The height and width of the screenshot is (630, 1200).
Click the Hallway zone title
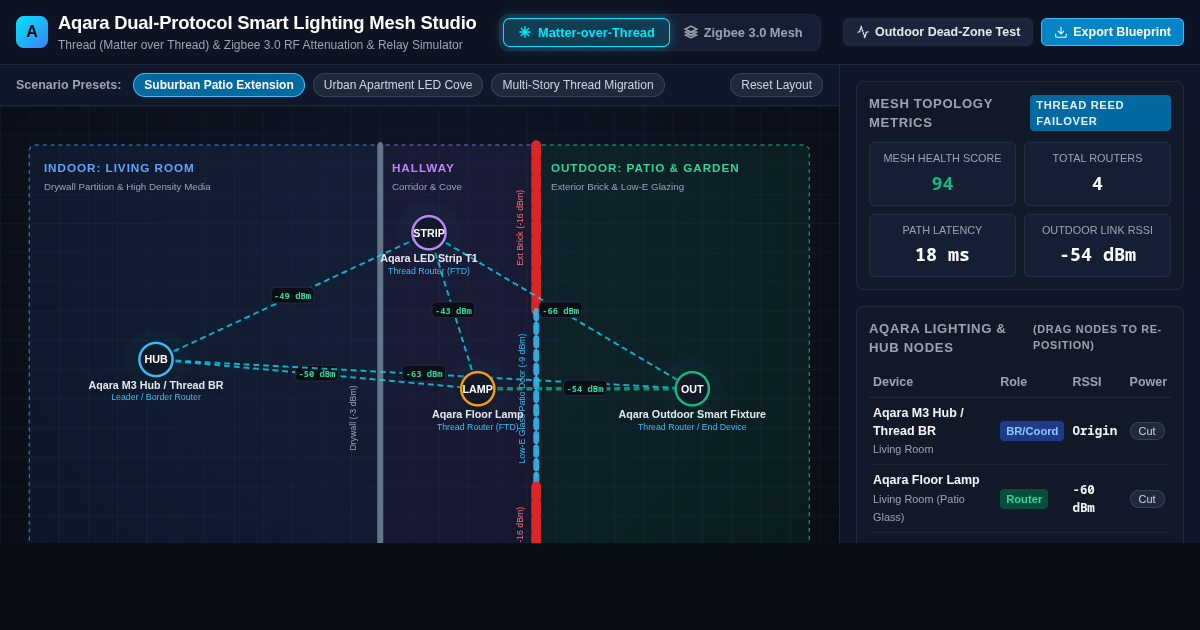click(x=423, y=168)
